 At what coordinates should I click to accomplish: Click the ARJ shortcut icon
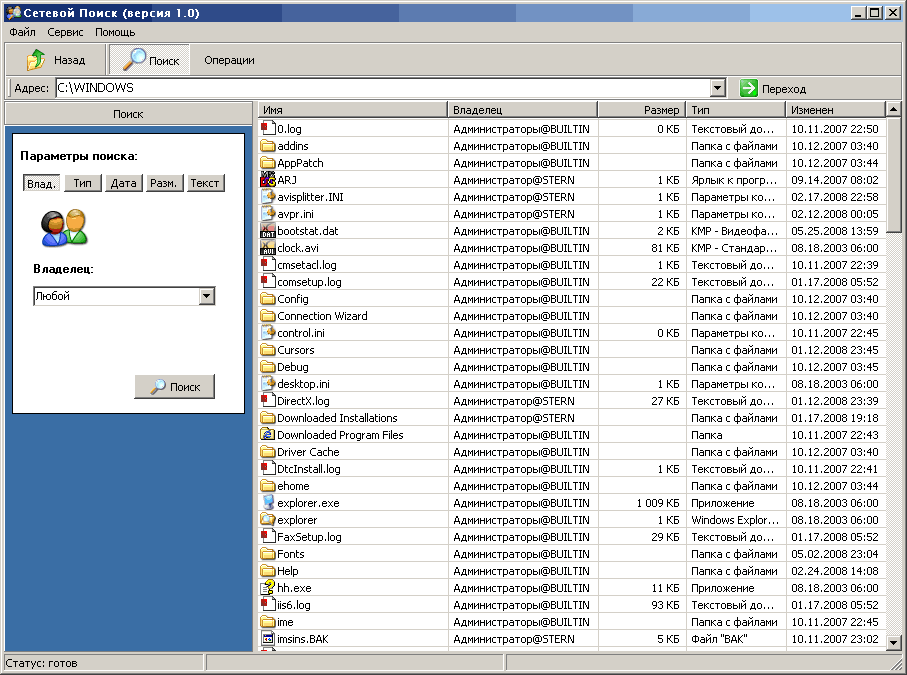[268, 180]
